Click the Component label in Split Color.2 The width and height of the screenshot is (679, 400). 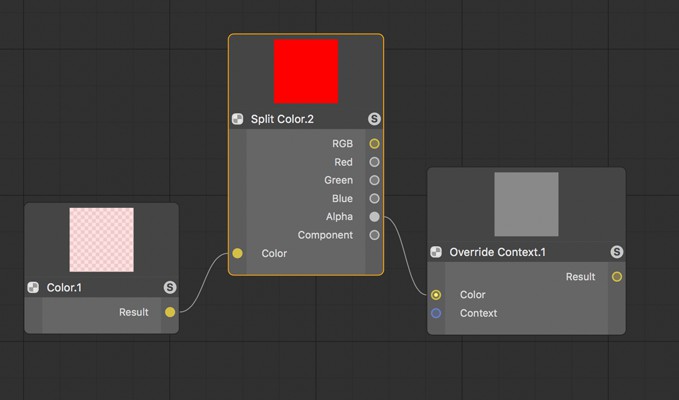[x=325, y=235]
